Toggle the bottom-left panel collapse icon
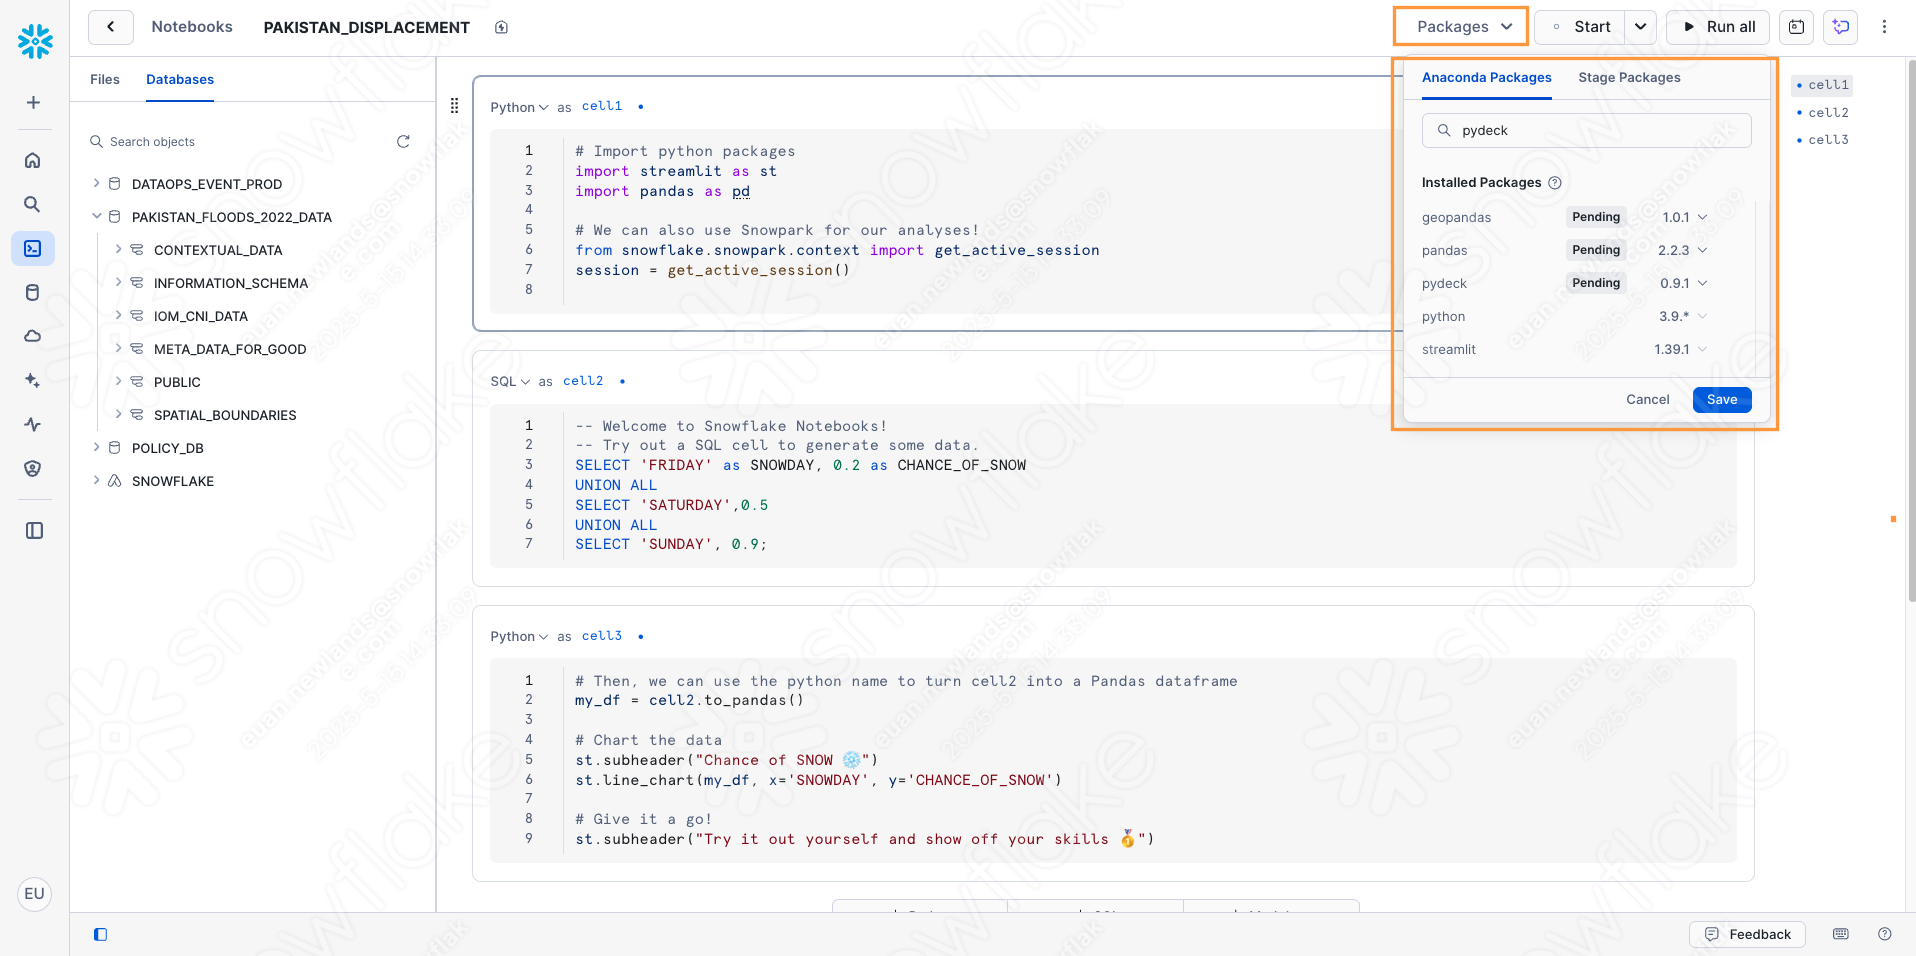Viewport: 1916px width, 956px height. 100,934
